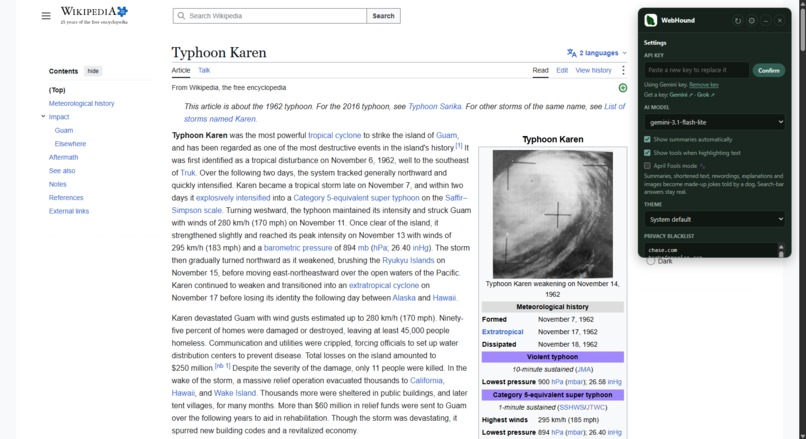Open the Grok get-a-key link

click(706, 95)
